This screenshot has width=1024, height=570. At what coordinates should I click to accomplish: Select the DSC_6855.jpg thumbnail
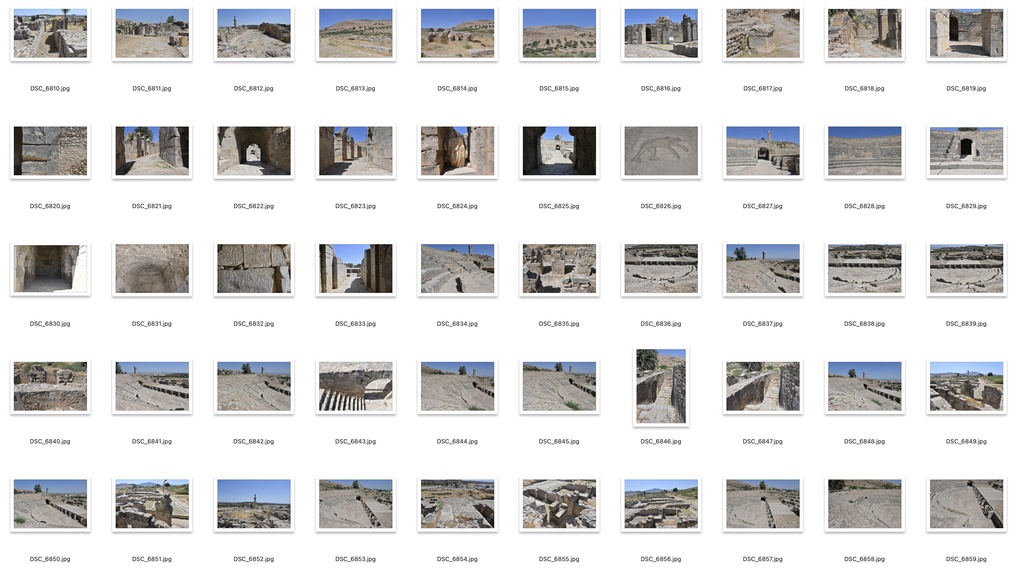click(560, 503)
